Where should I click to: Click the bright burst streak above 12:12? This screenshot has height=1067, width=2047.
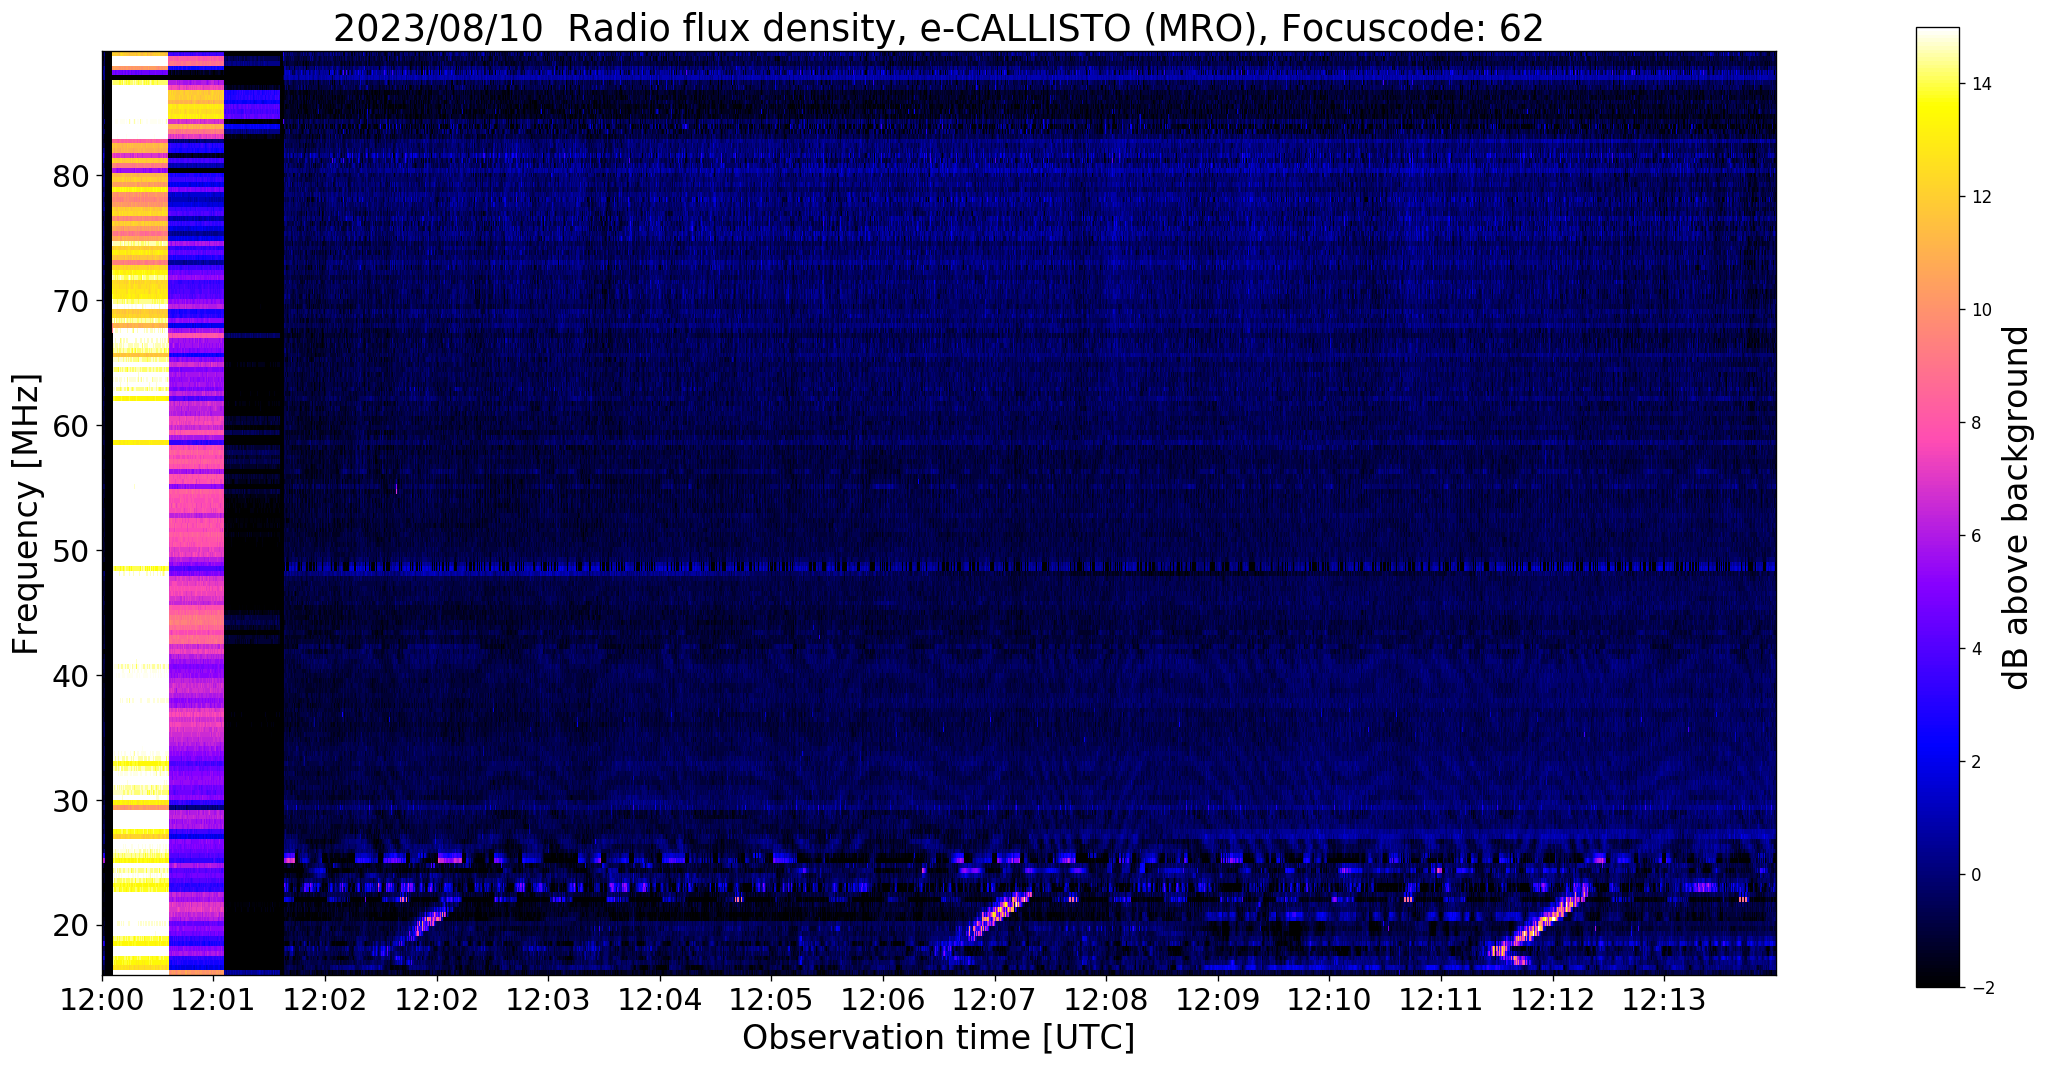(1540, 925)
